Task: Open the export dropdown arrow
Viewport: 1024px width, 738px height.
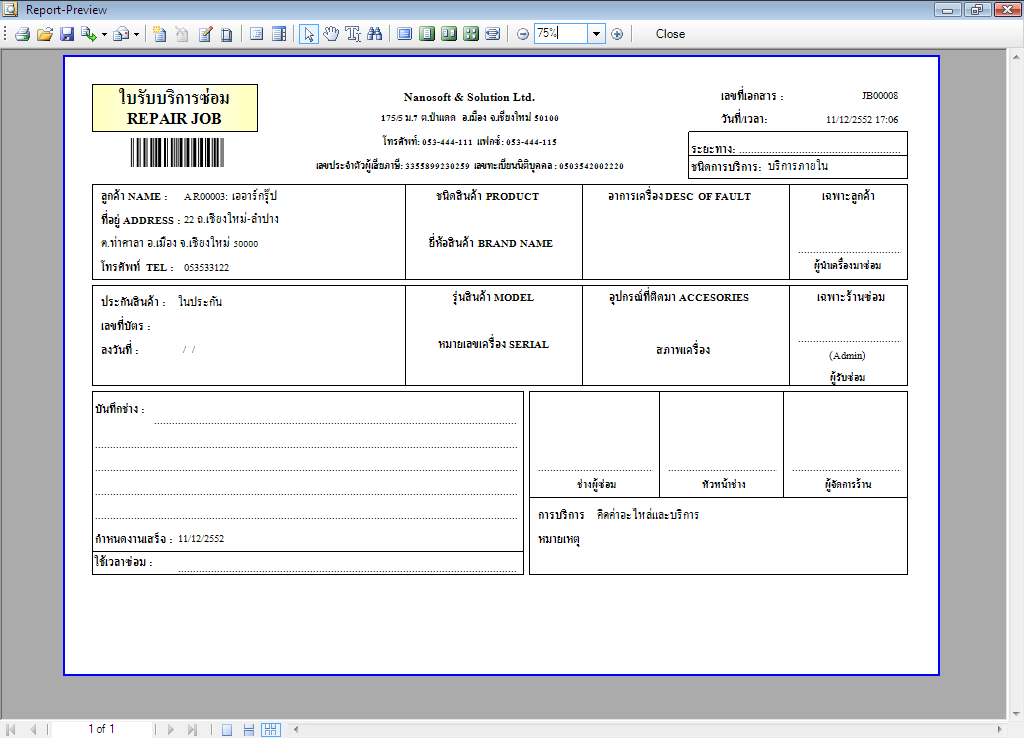Action: tap(104, 34)
